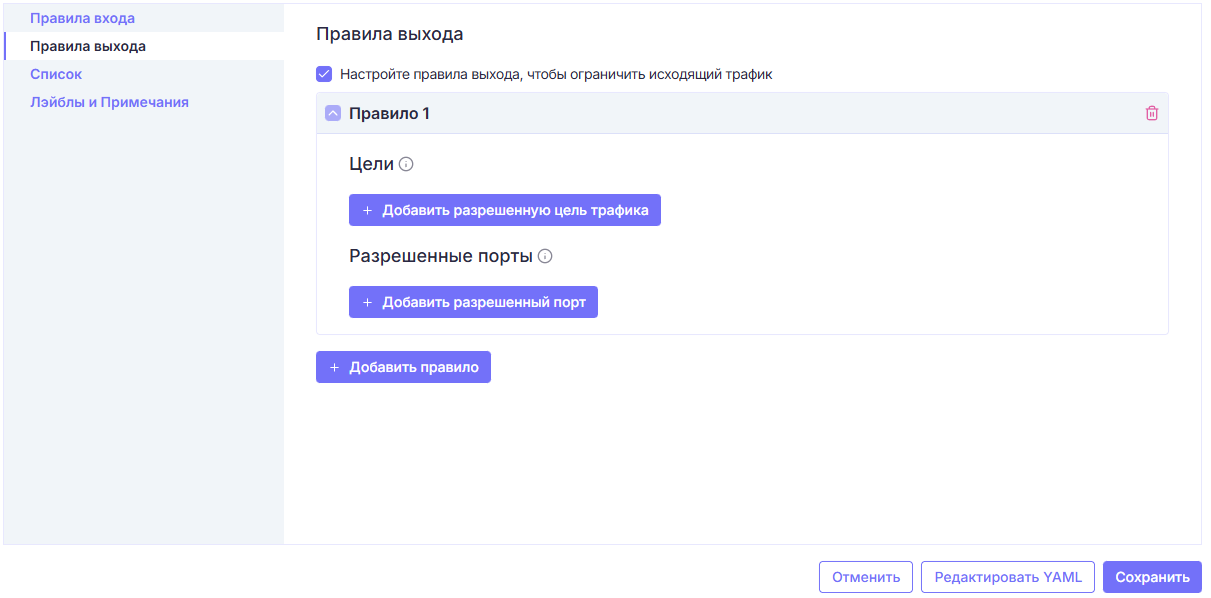Collapse the Правило 1 section
1211x598 pixels.
point(333,114)
